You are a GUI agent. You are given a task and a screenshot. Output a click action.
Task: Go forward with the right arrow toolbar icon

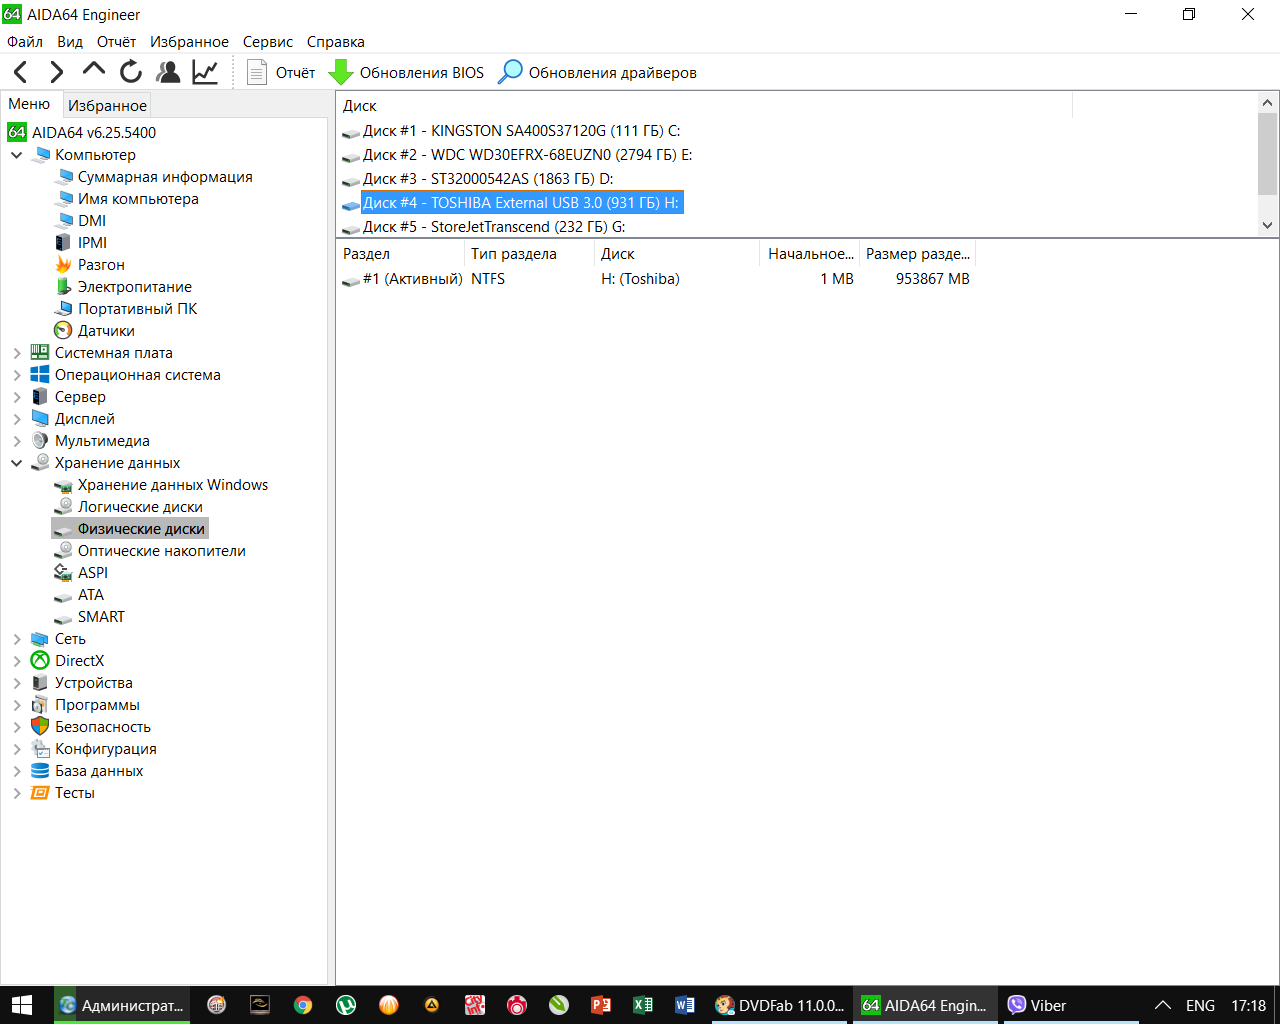(x=57, y=72)
